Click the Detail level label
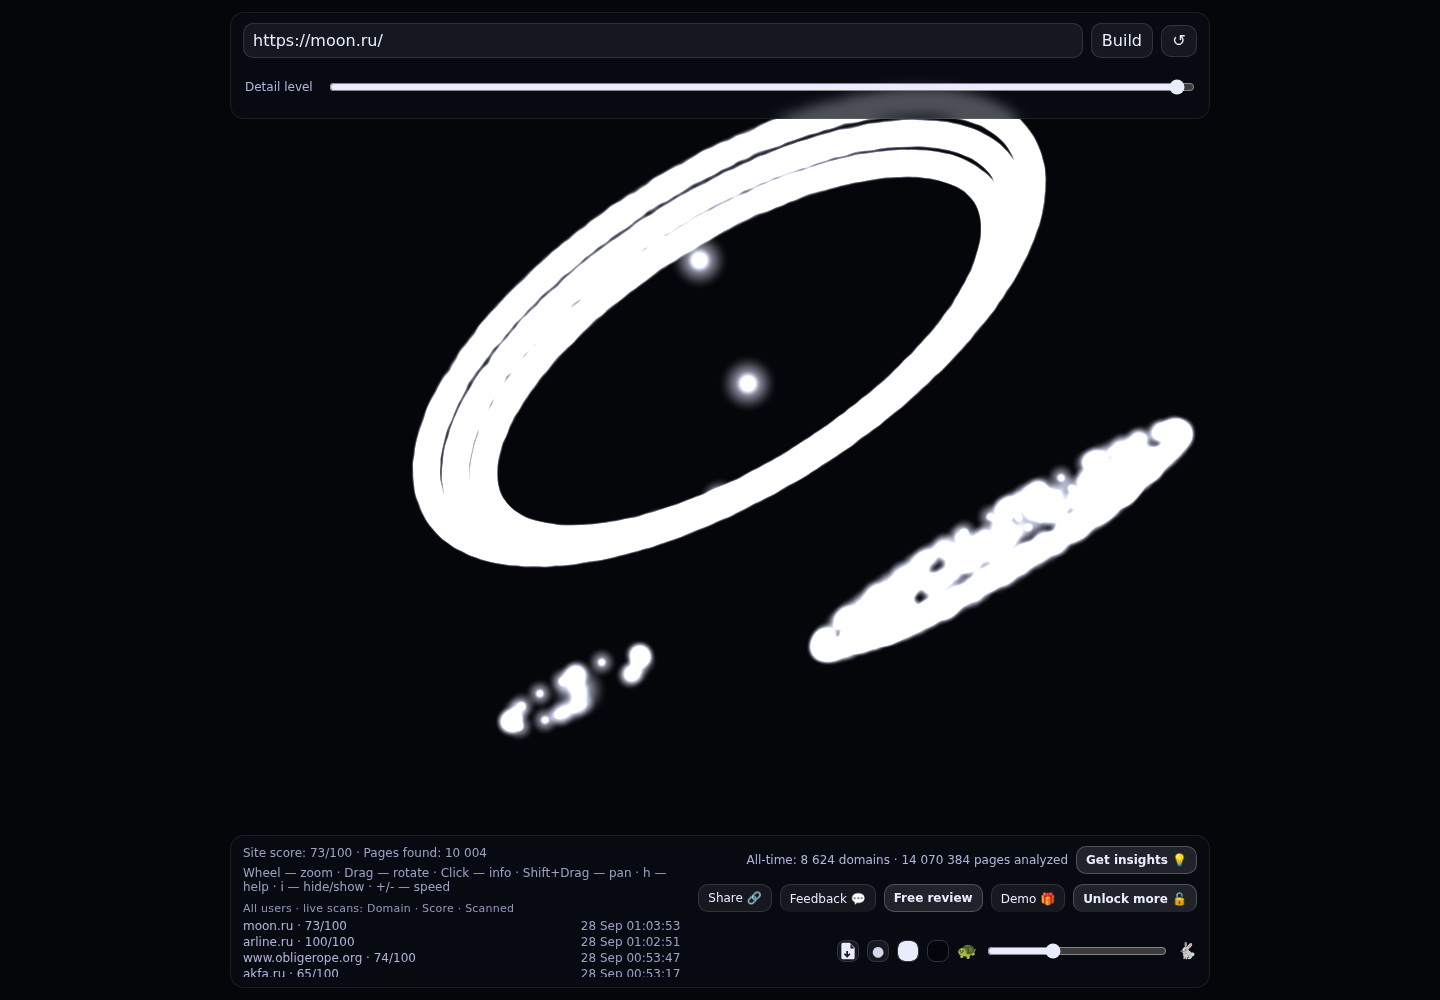This screenshot has width=1440, height=1000. 279,87
